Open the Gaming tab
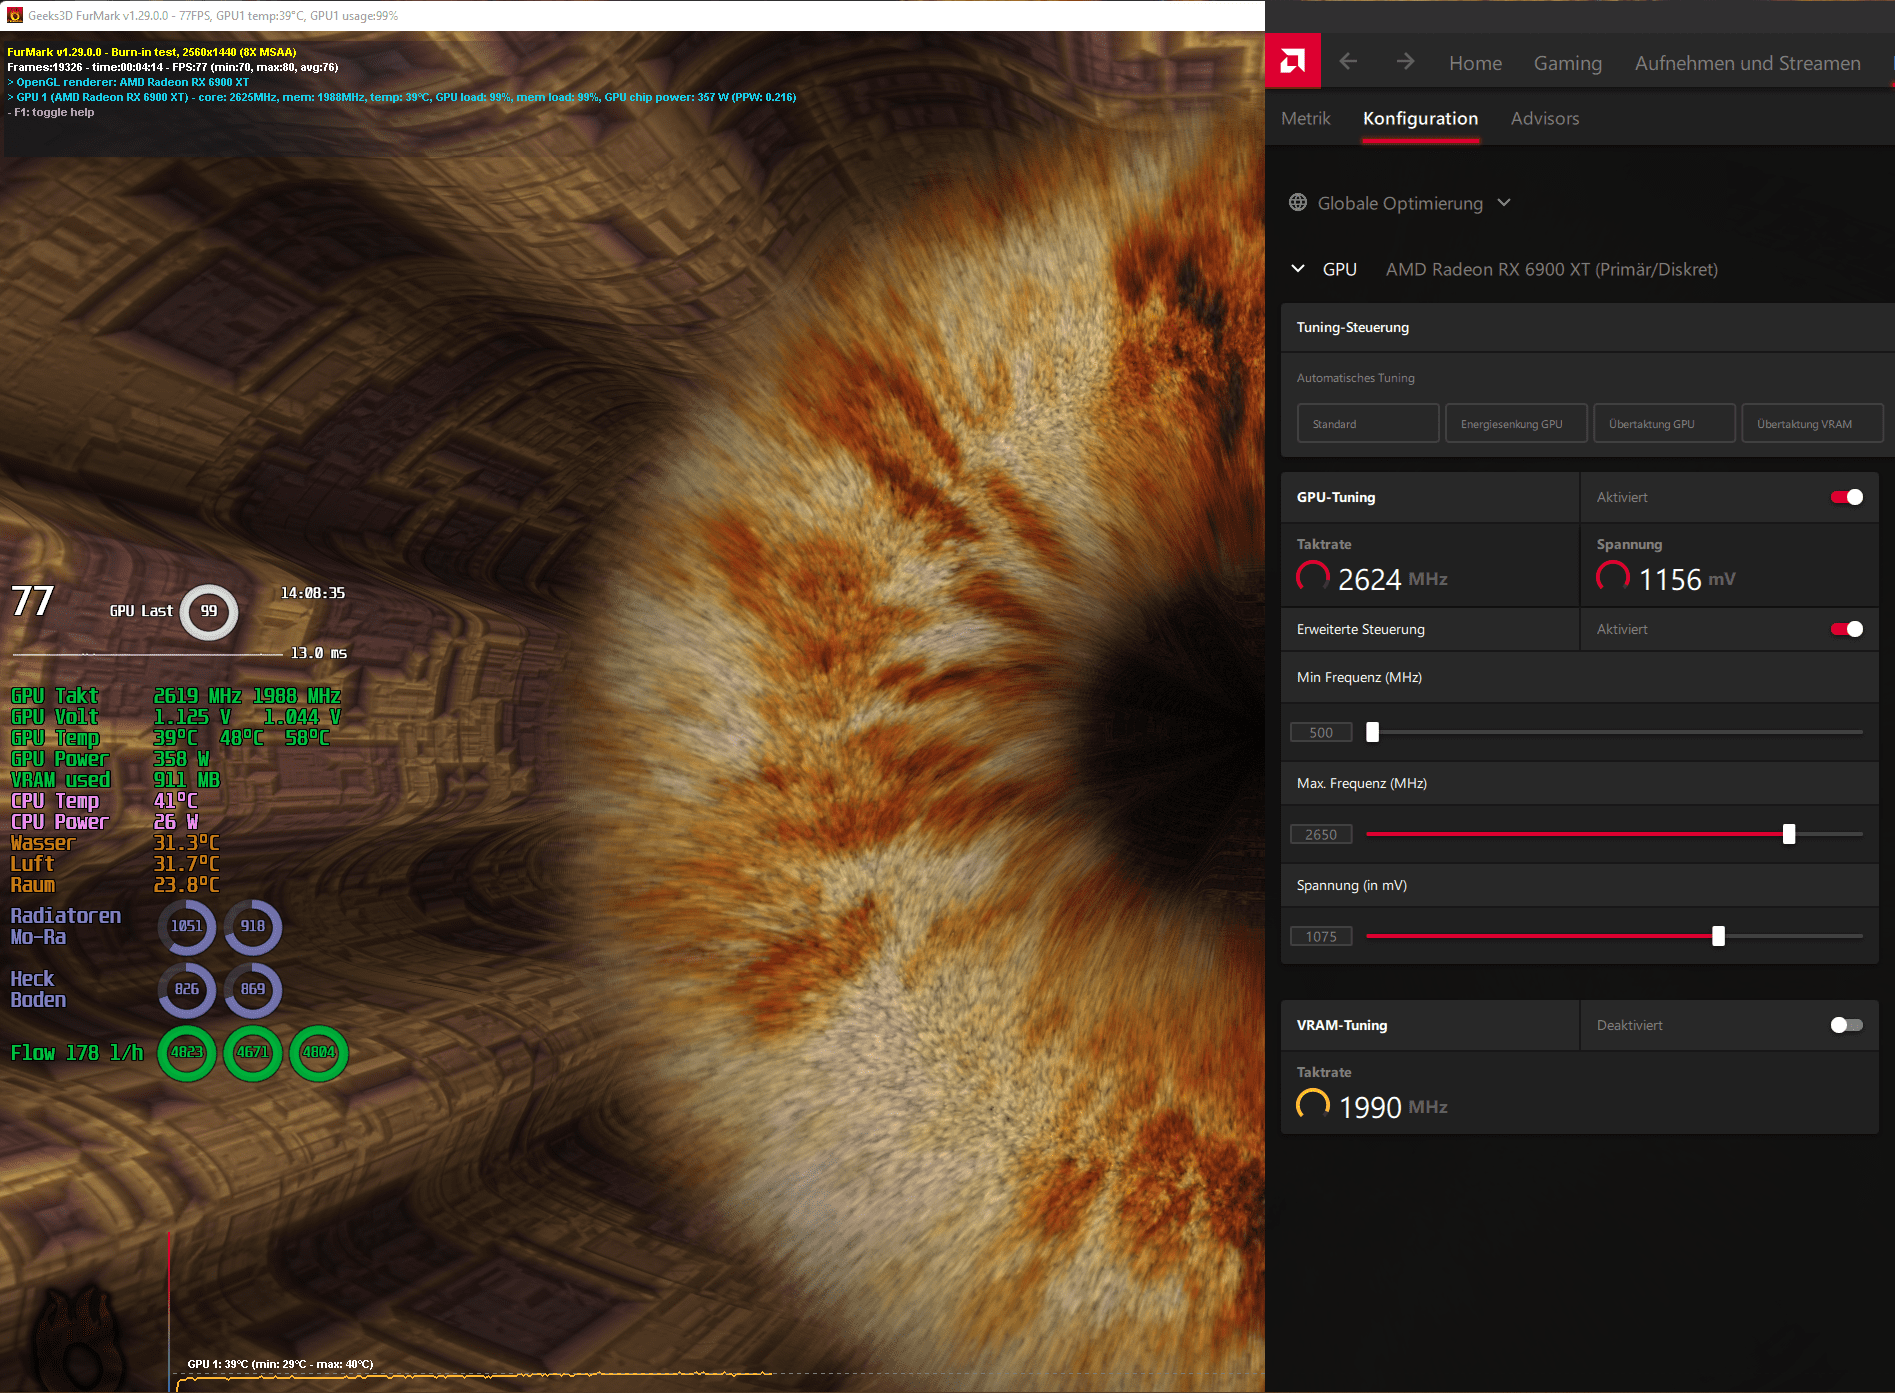Viewport: 1895px width, 1393px height. pos(1567,63)
